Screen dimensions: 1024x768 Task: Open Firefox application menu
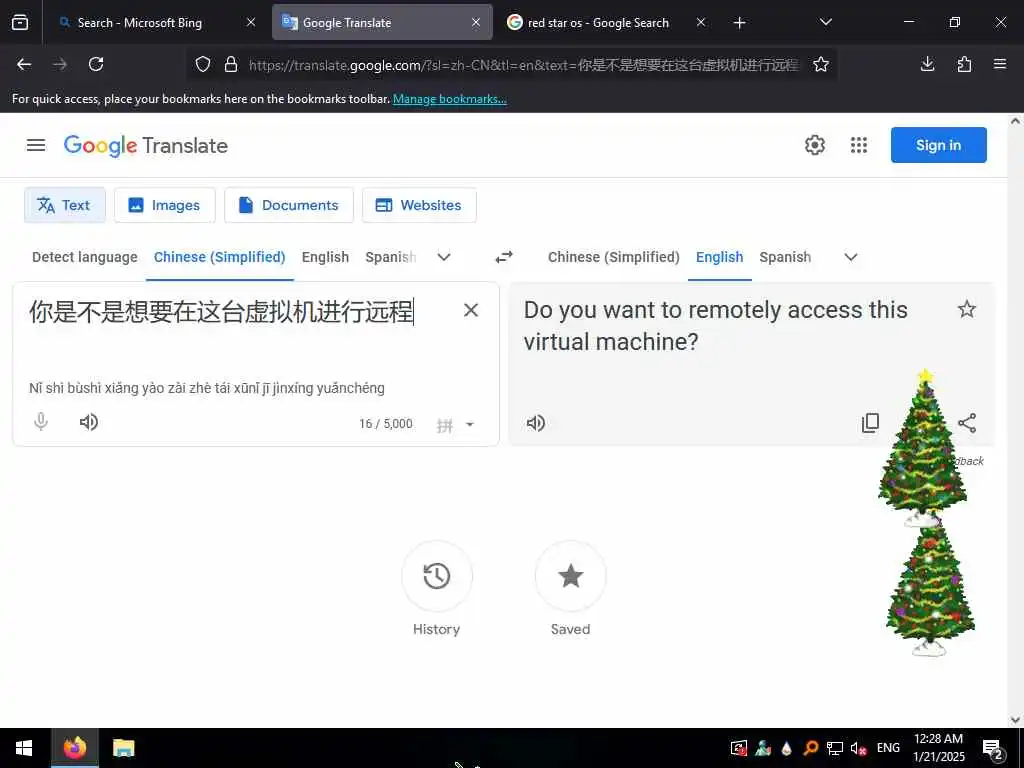pyautogui.click(x=1000, y=64)
